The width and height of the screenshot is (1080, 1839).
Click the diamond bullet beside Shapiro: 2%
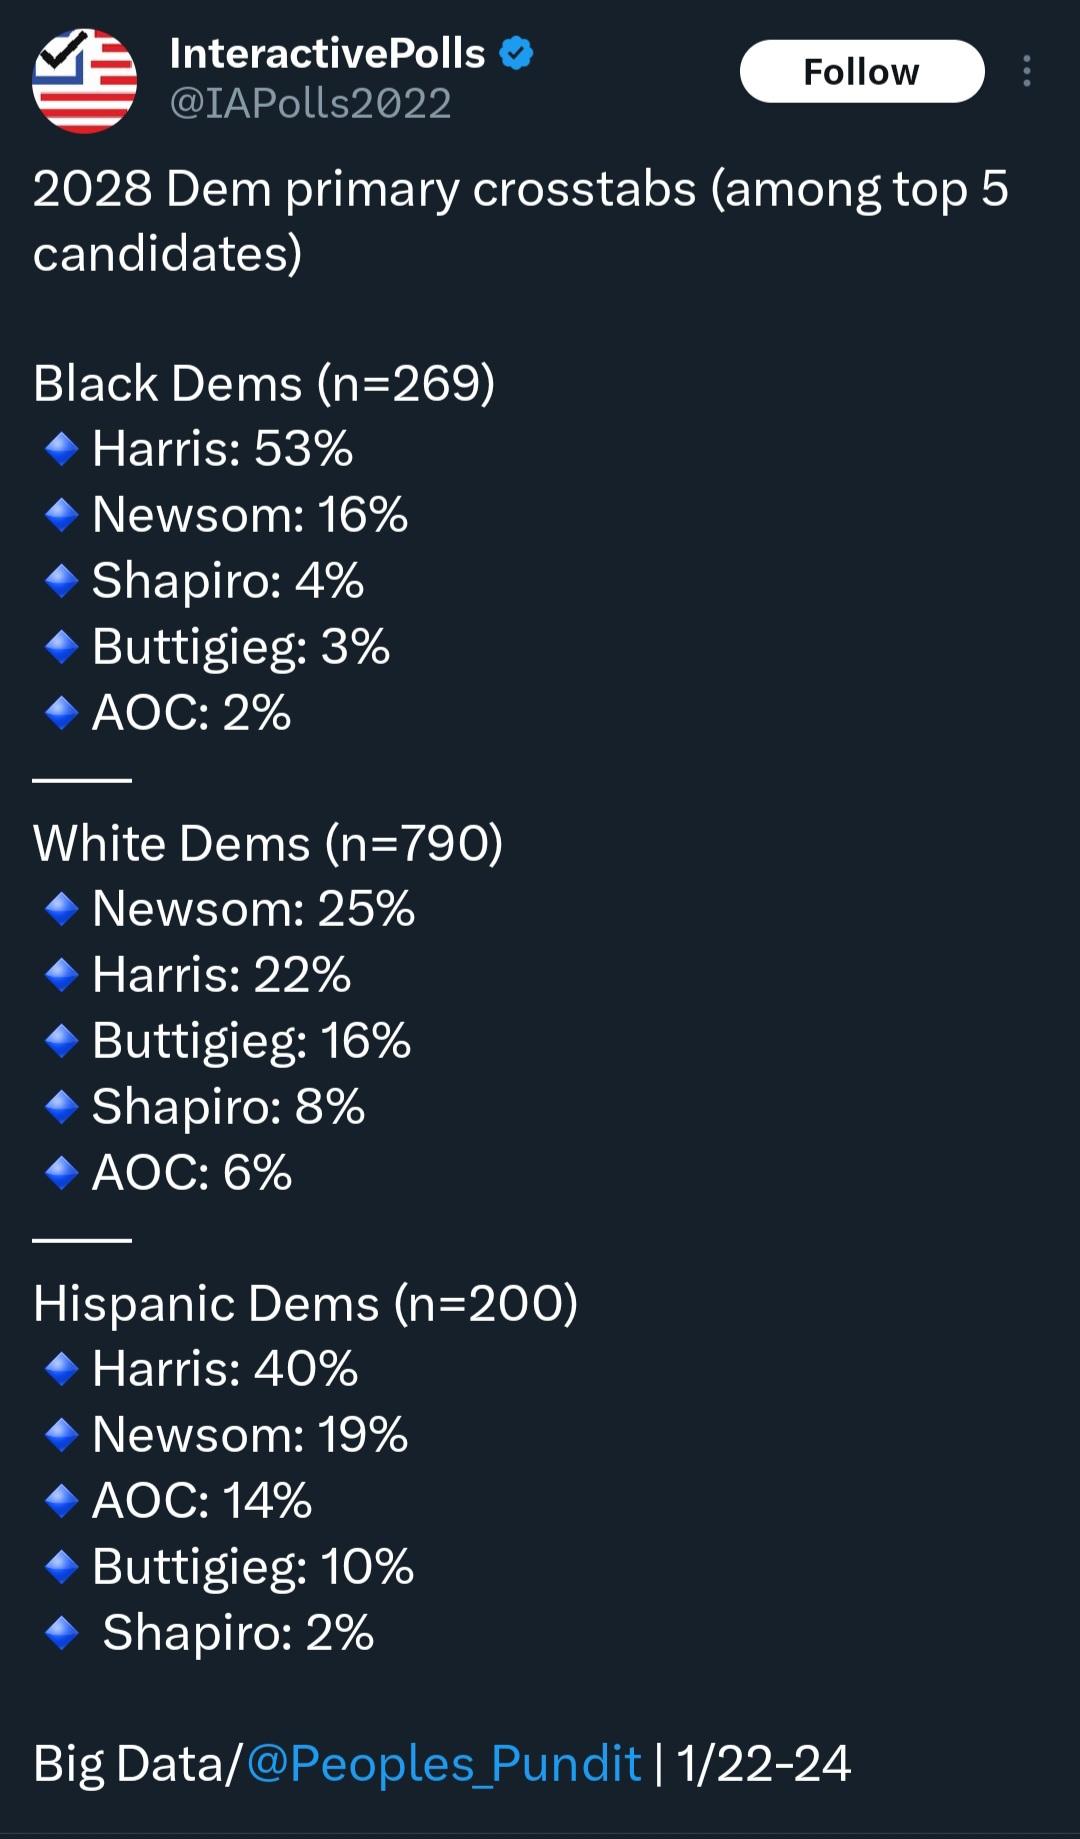coord(62,1633)
